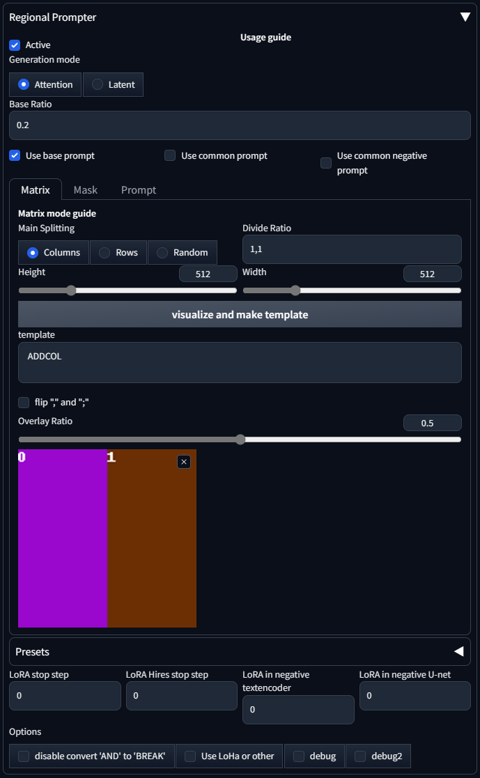Enable flip "," and ";" checkbox

pyautogui.click(x=23, y=402)
